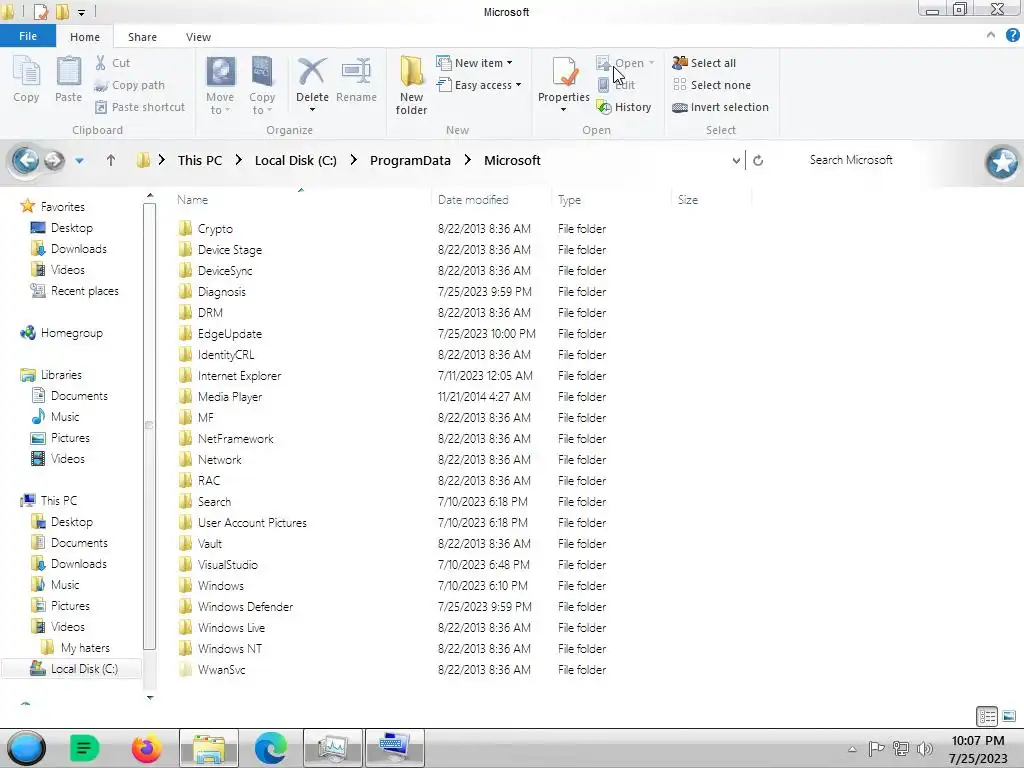
Task: Click the navigation pane scrollbar
Action: (150, 426)
